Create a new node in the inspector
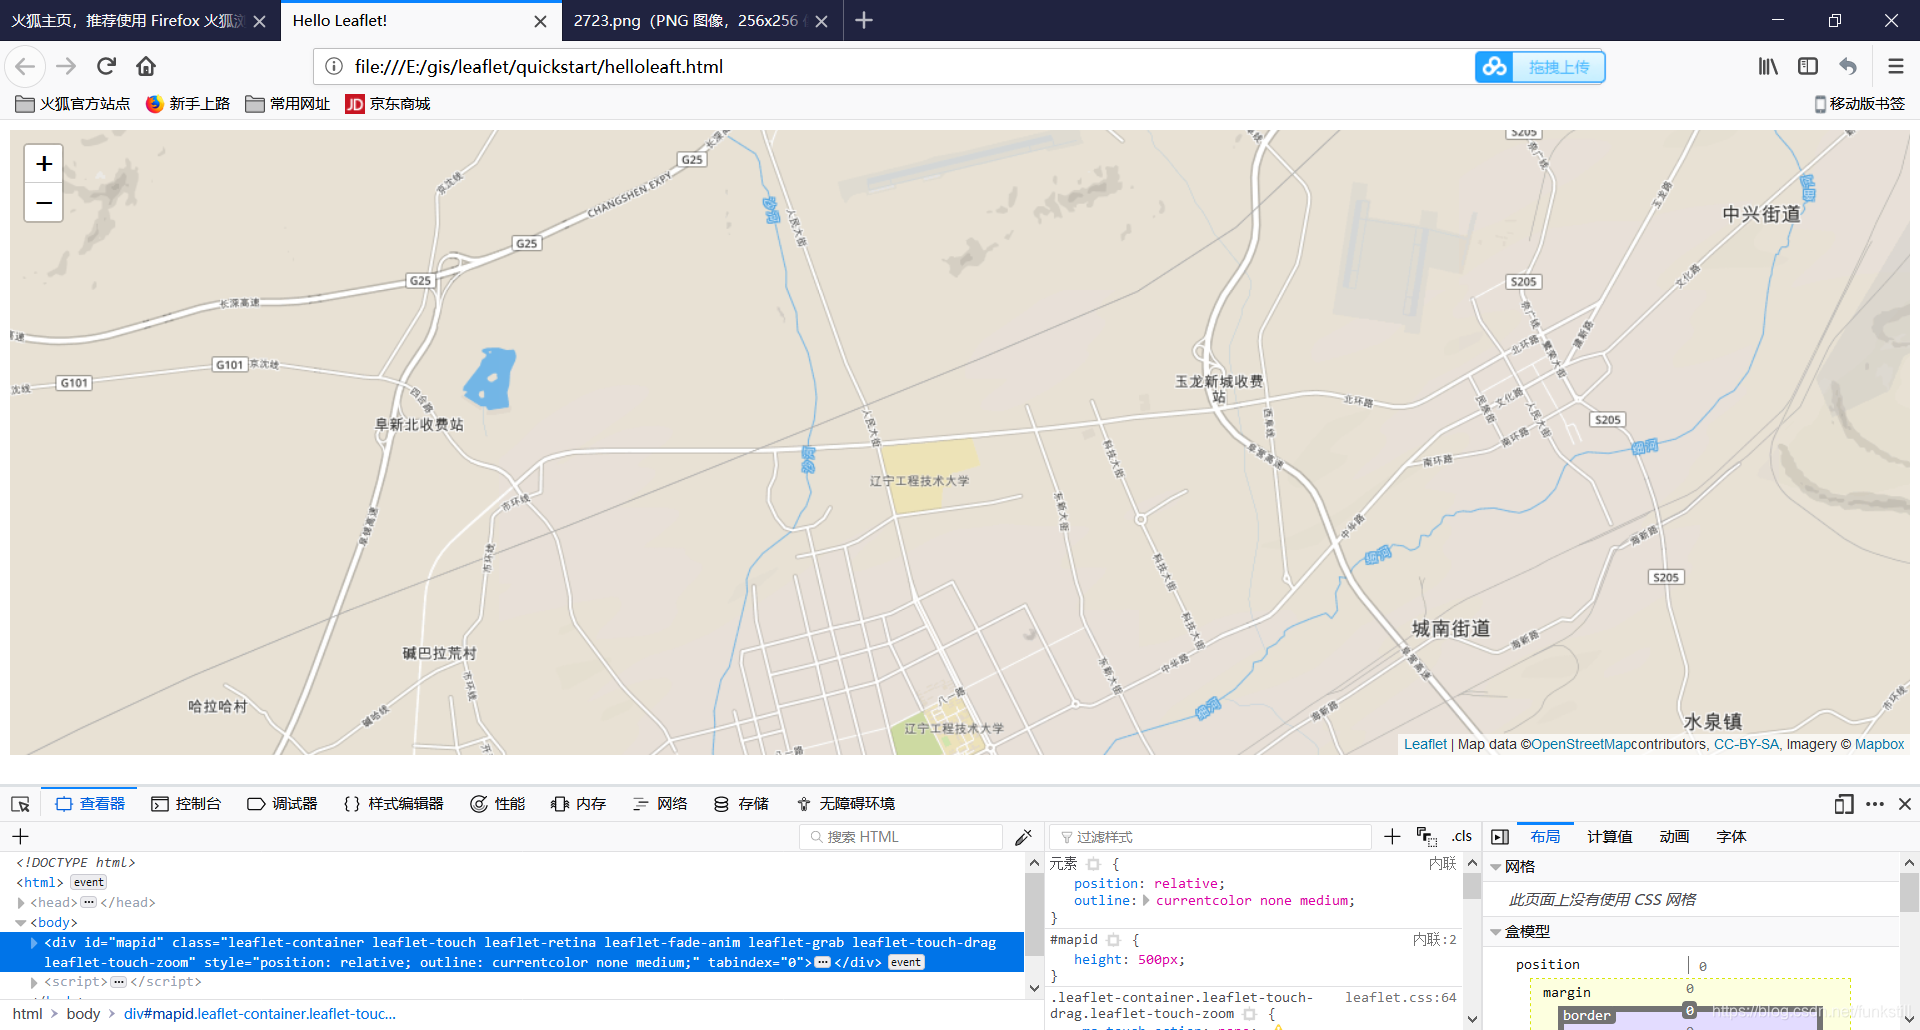This screenshot has height=1030, width=1920. click(x=20, y=836)
